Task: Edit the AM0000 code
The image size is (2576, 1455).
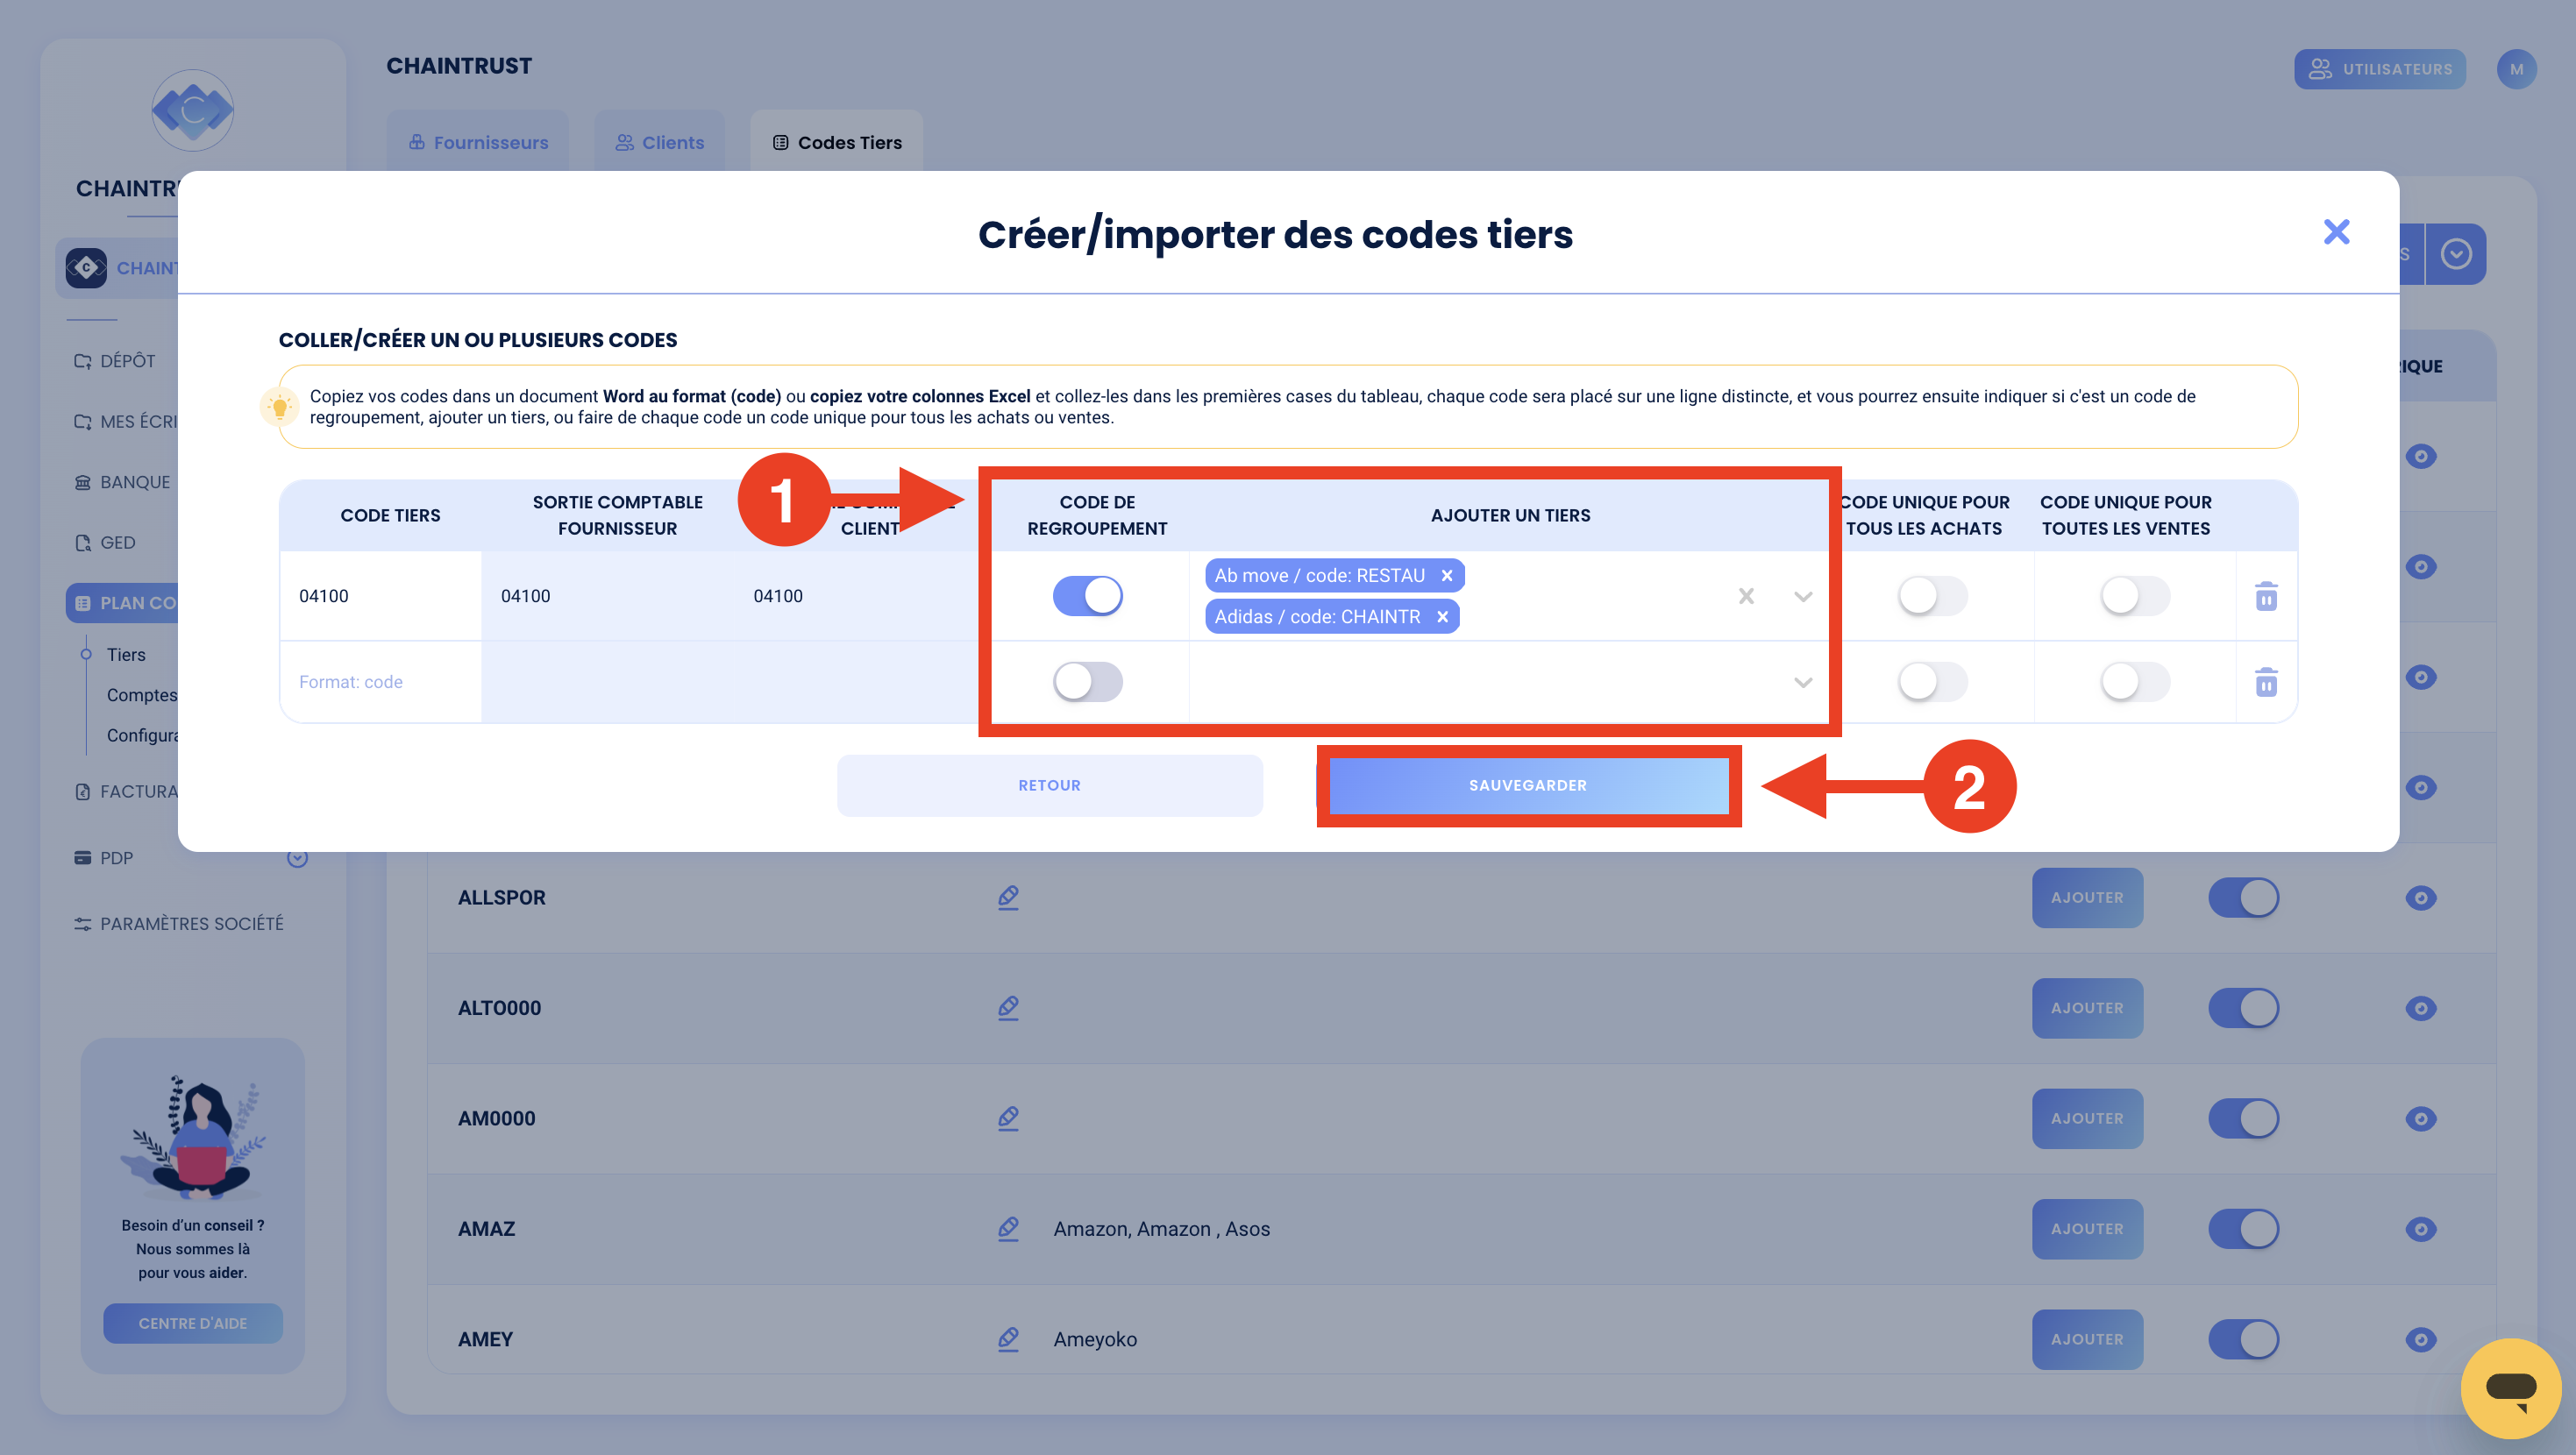Action: tap(1008, 1118)
